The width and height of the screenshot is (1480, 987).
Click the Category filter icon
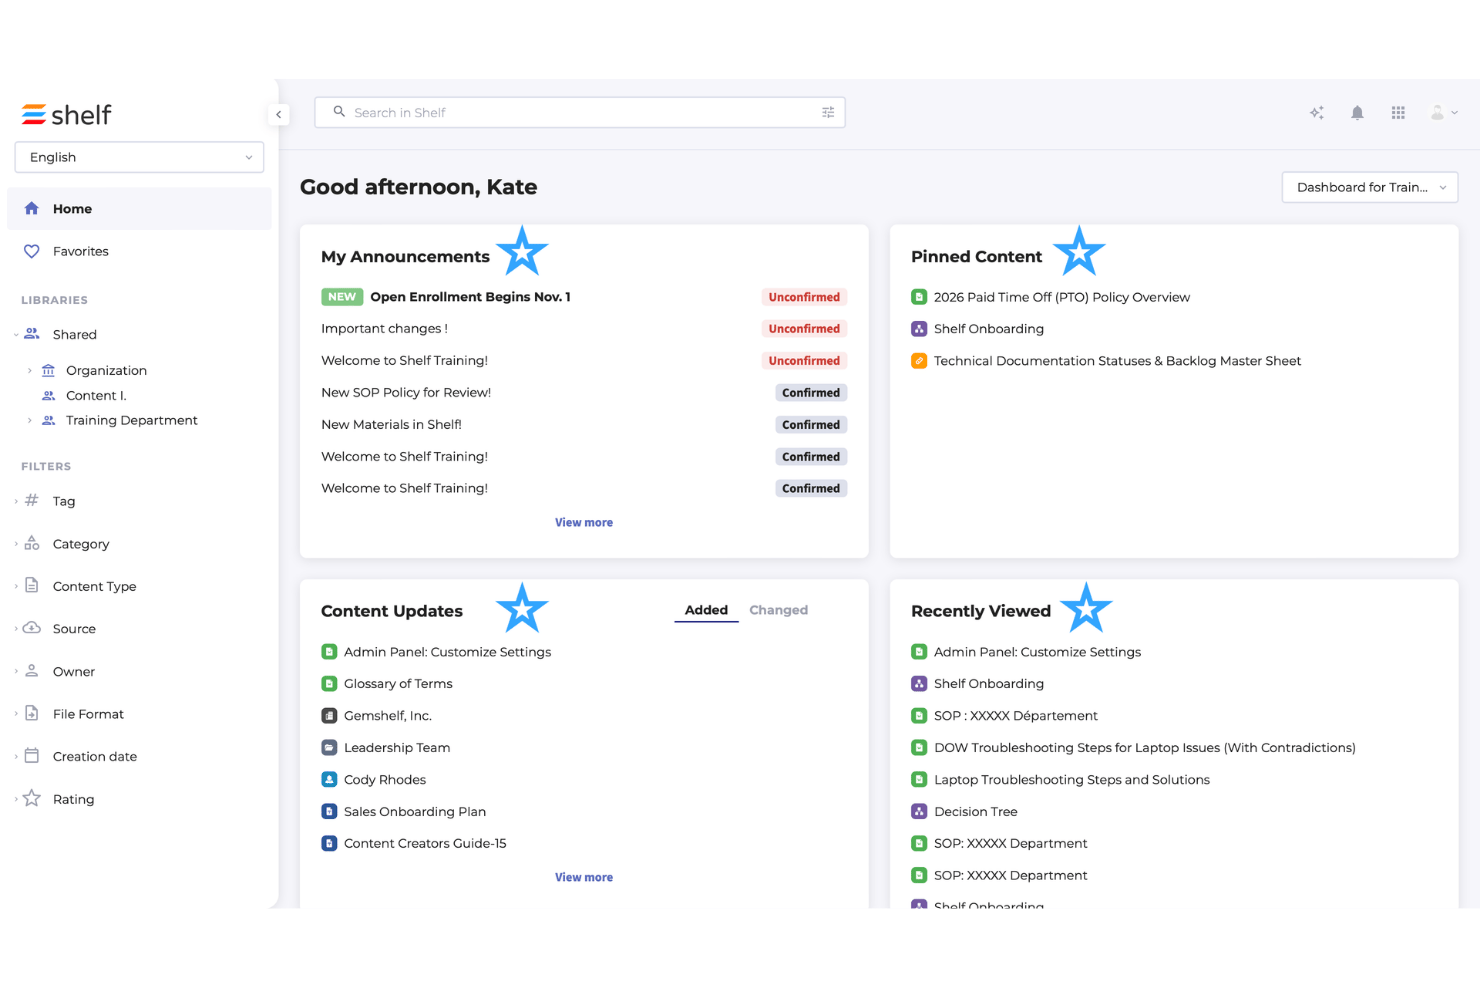coord(32,544)
